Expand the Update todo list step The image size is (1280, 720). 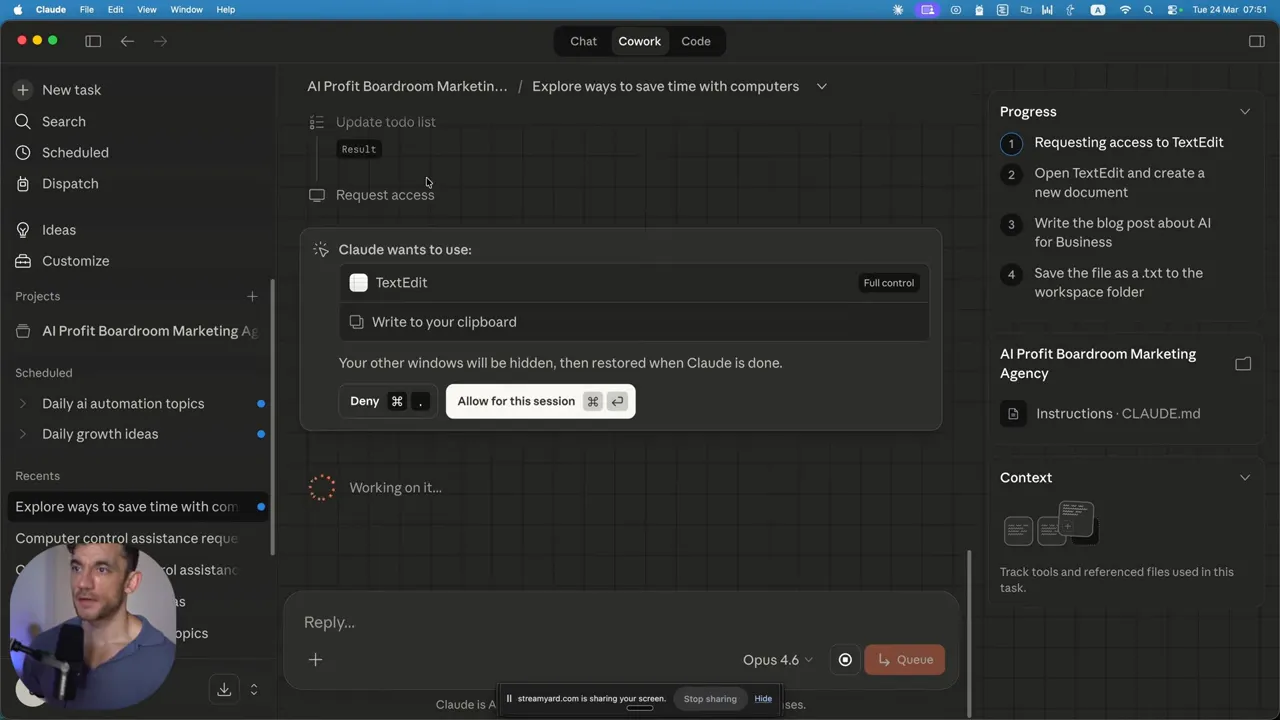coord(386,122)
